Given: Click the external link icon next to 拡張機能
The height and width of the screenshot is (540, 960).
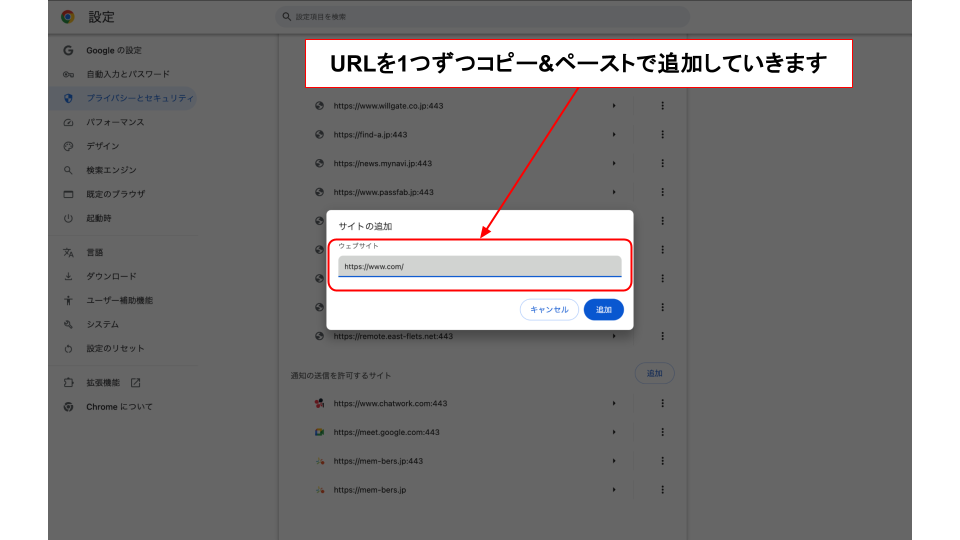Looking at the screenshot, I should (x=136, y=383).
